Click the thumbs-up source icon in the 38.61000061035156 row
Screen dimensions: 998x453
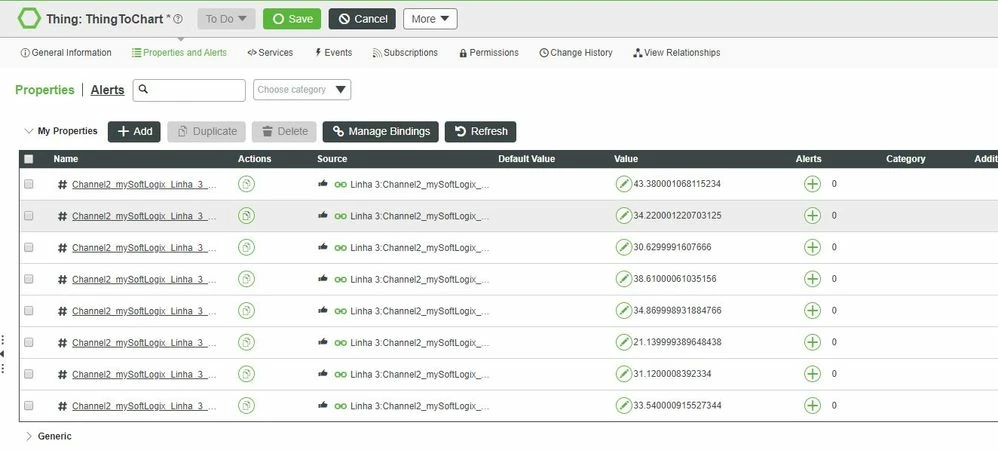[323, 278]
